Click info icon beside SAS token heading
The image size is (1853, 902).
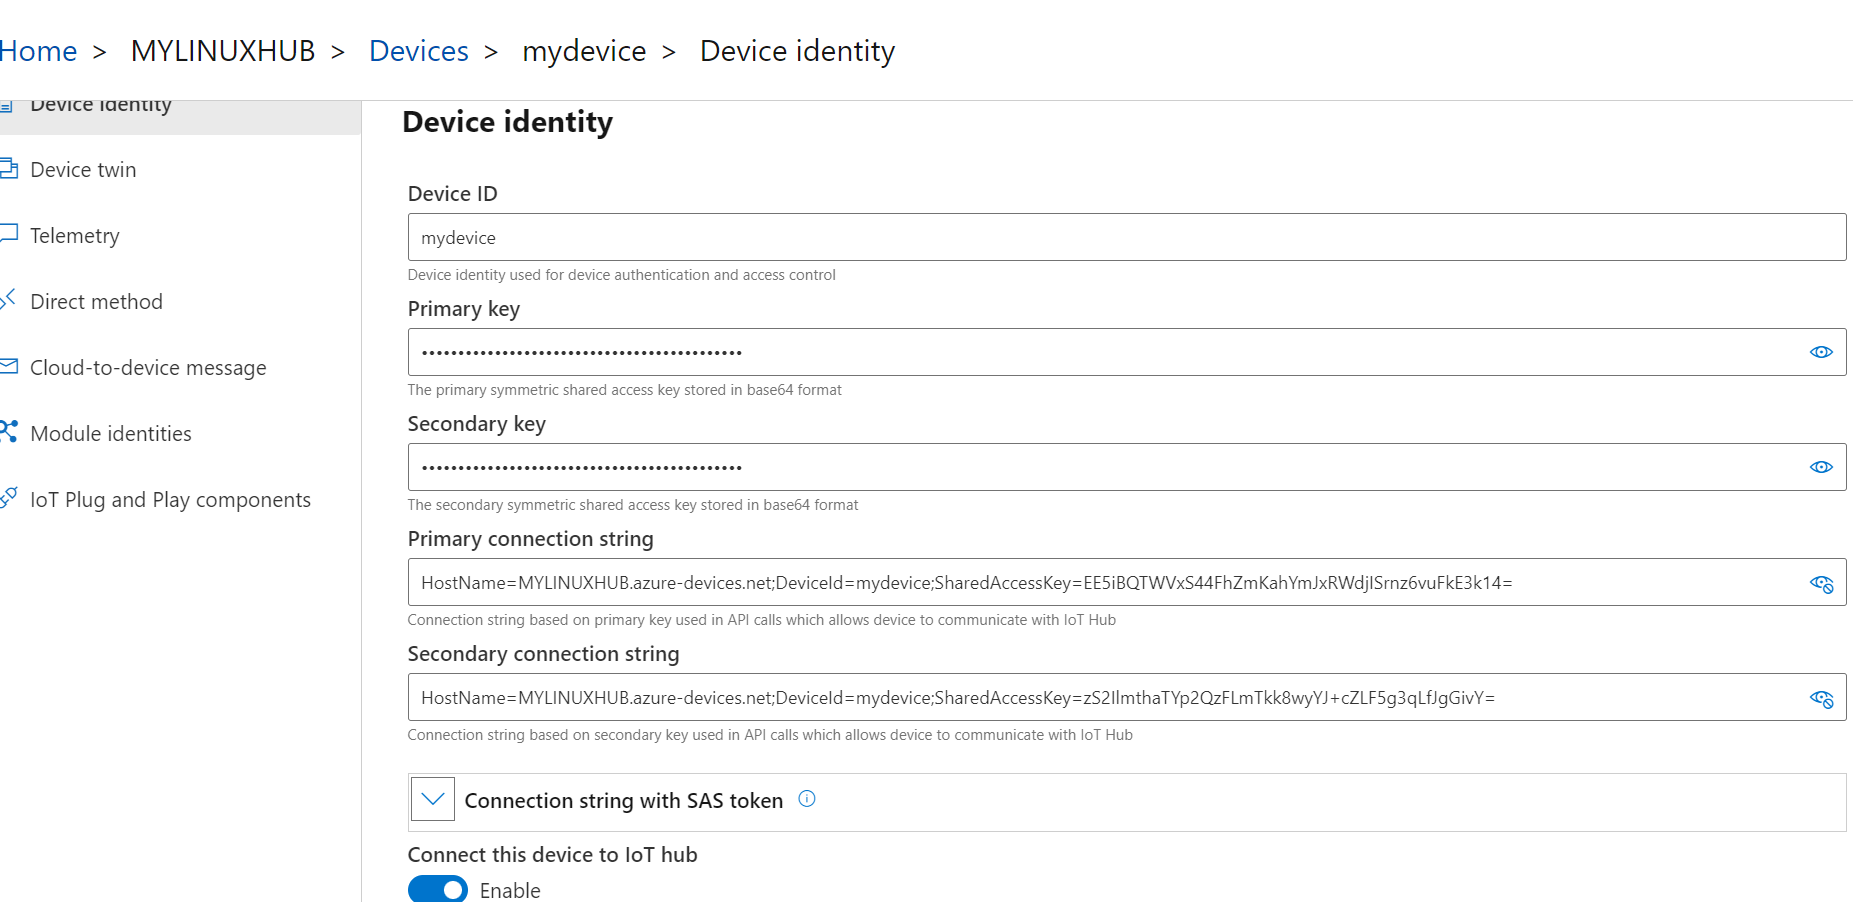[807, 799]
